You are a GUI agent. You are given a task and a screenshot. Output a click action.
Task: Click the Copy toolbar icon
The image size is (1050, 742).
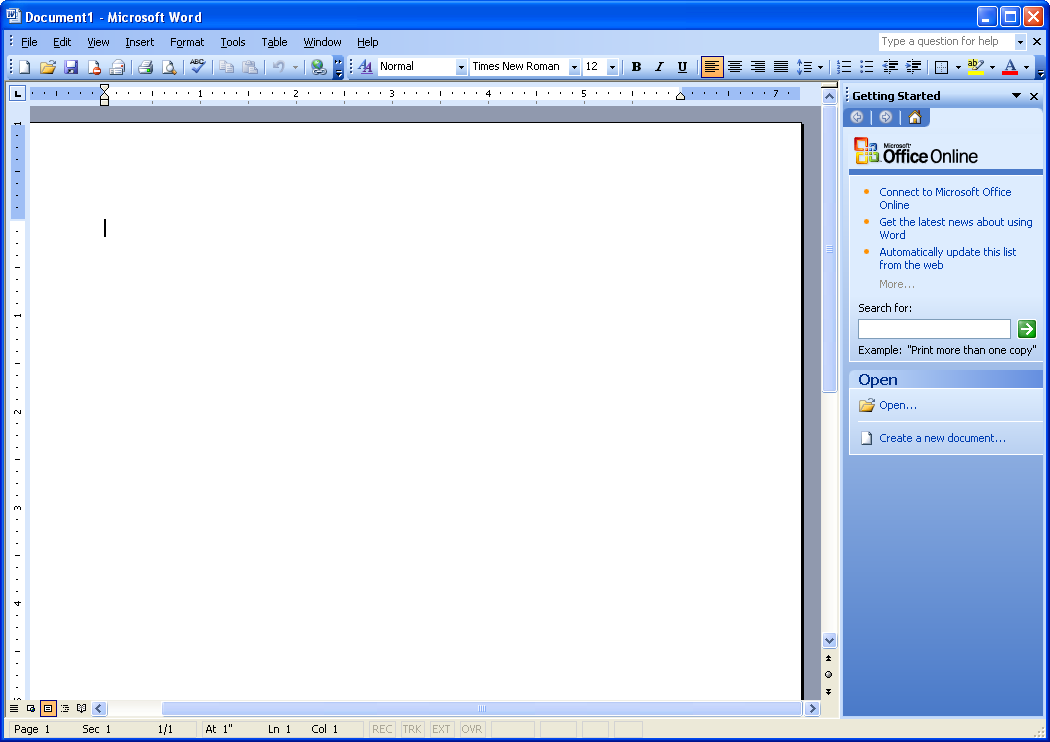[226, 67]
